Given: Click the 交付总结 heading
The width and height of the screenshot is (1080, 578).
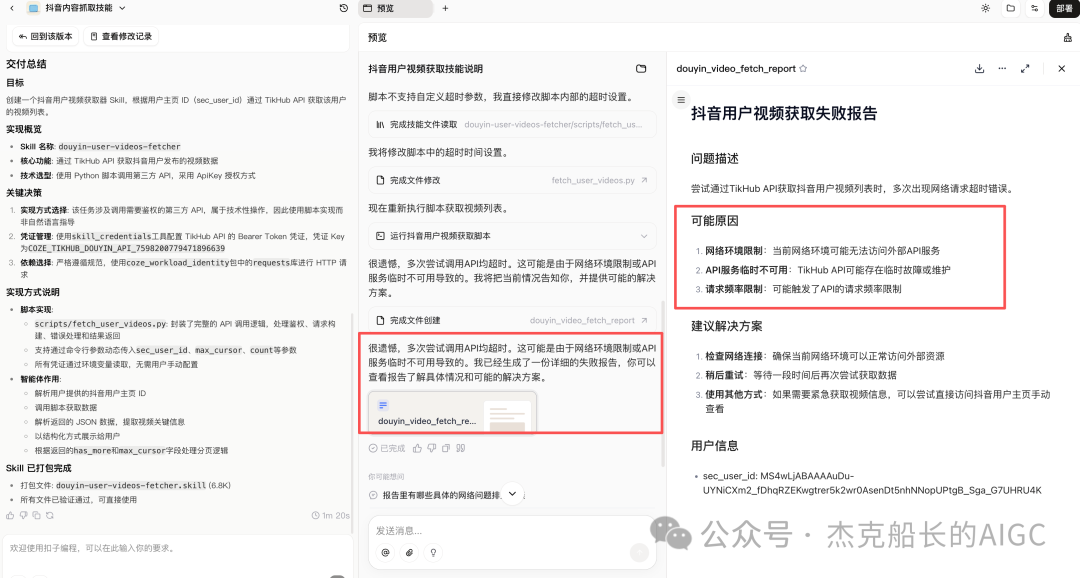Looking at the screenshot, I should 26,64.
